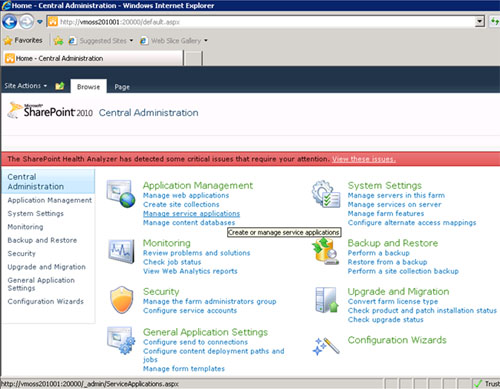
Task: Switch to the Browse ribbon tab
Action: coord(88,87)
